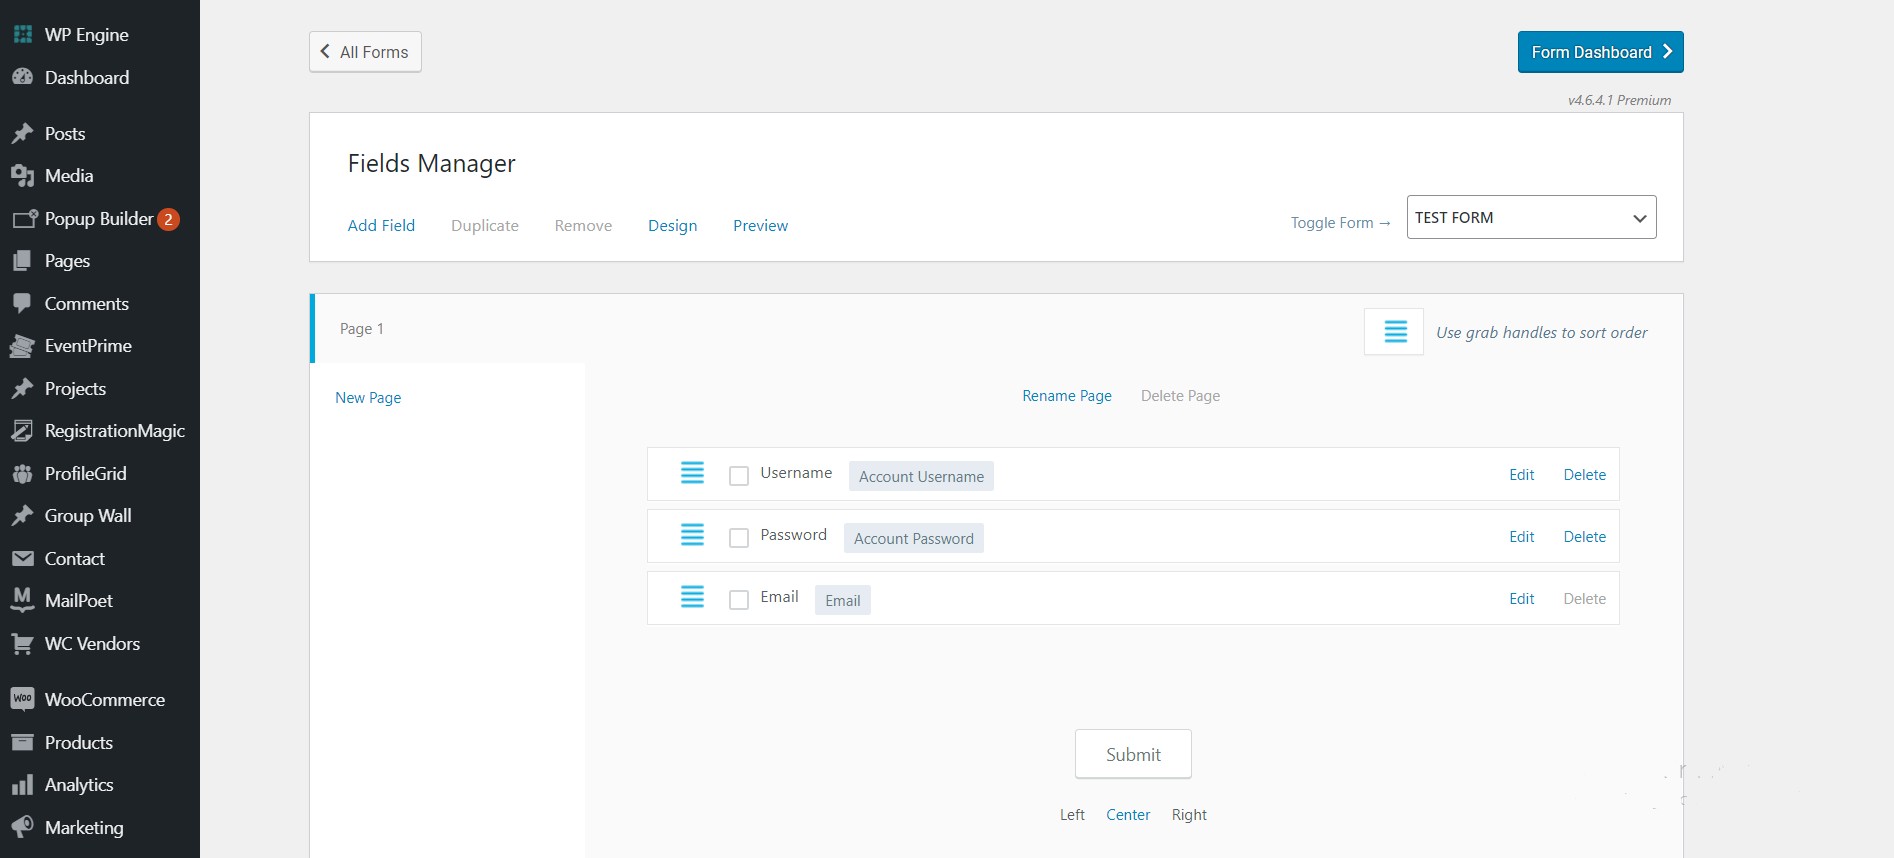
Task: Check the Email field checkbox
Action: [739, 600]
